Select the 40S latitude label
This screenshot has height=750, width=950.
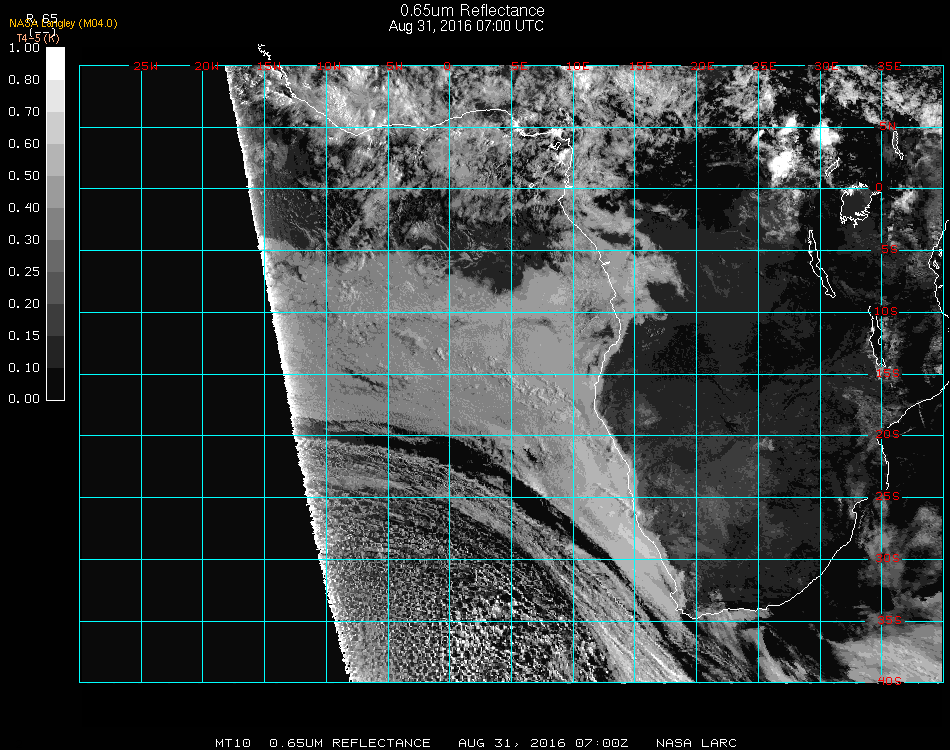890,681
